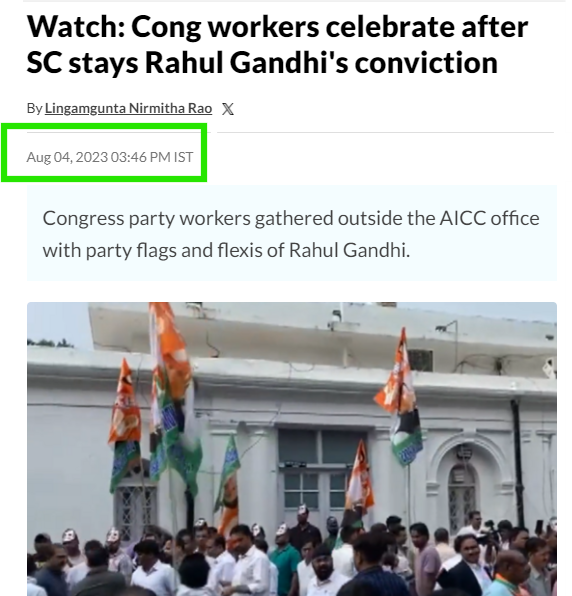Click the light-blue article summary box

pyautogui.click(x=292, y=233)
